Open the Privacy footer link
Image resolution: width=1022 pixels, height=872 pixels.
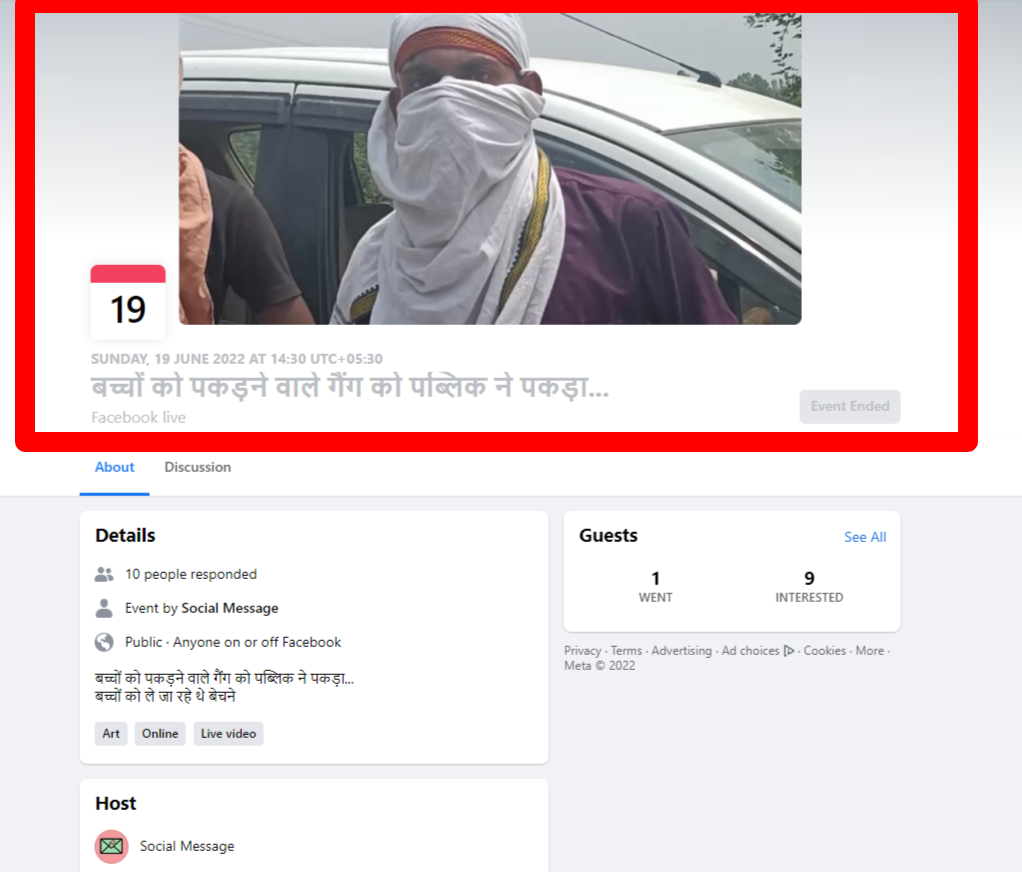pos(583,650)
